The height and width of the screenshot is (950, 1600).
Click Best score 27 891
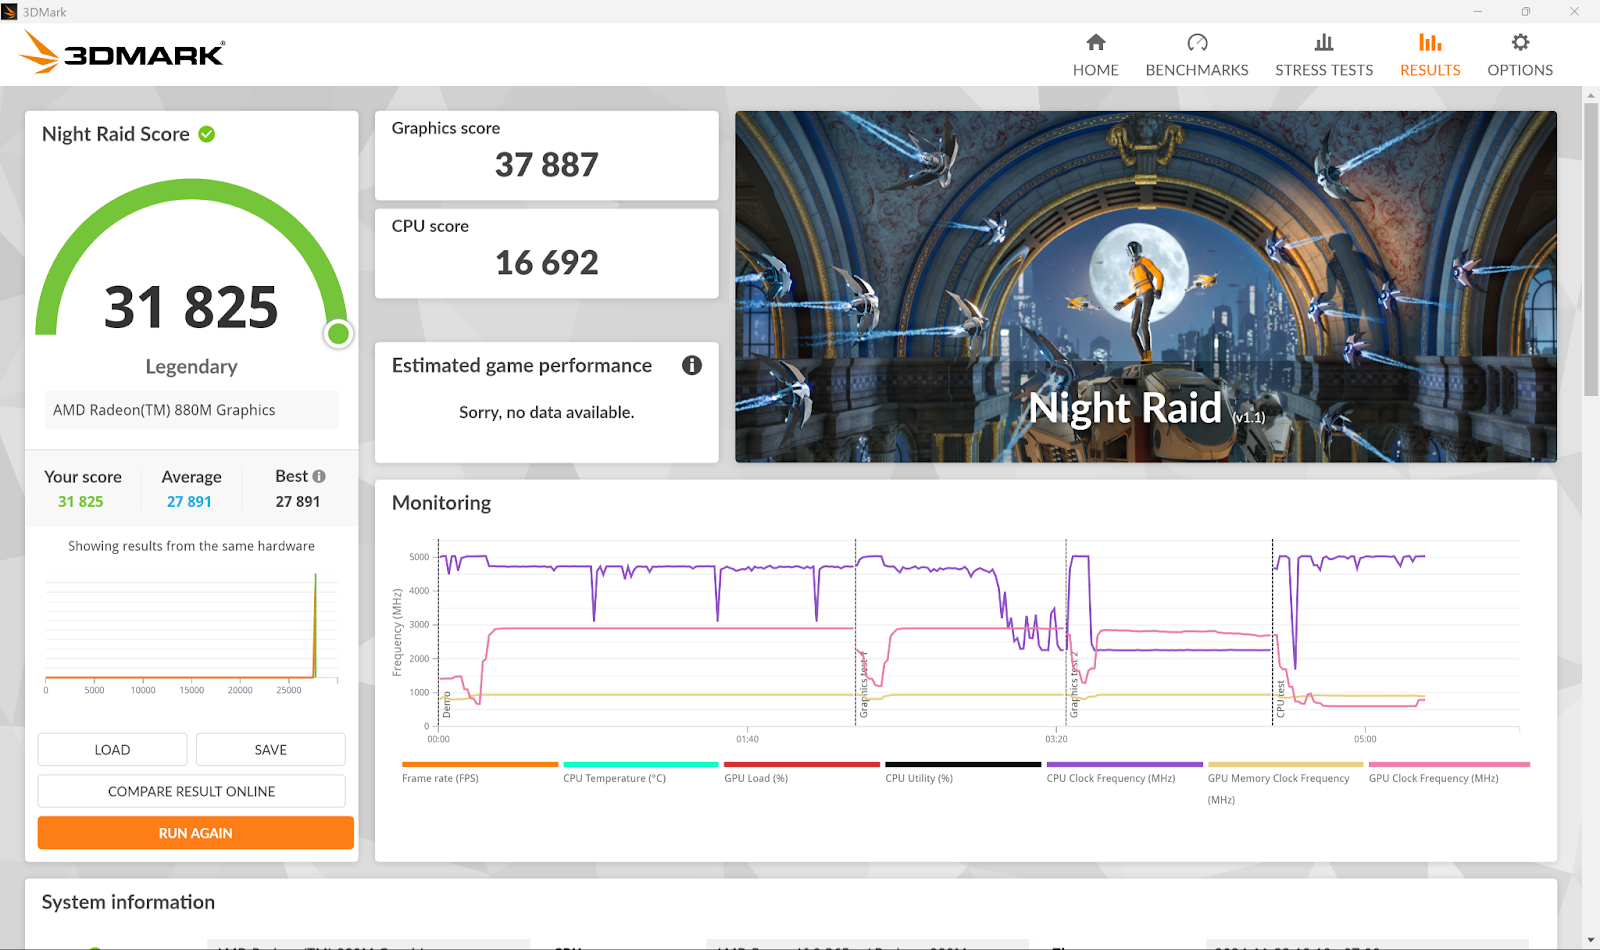298,502
